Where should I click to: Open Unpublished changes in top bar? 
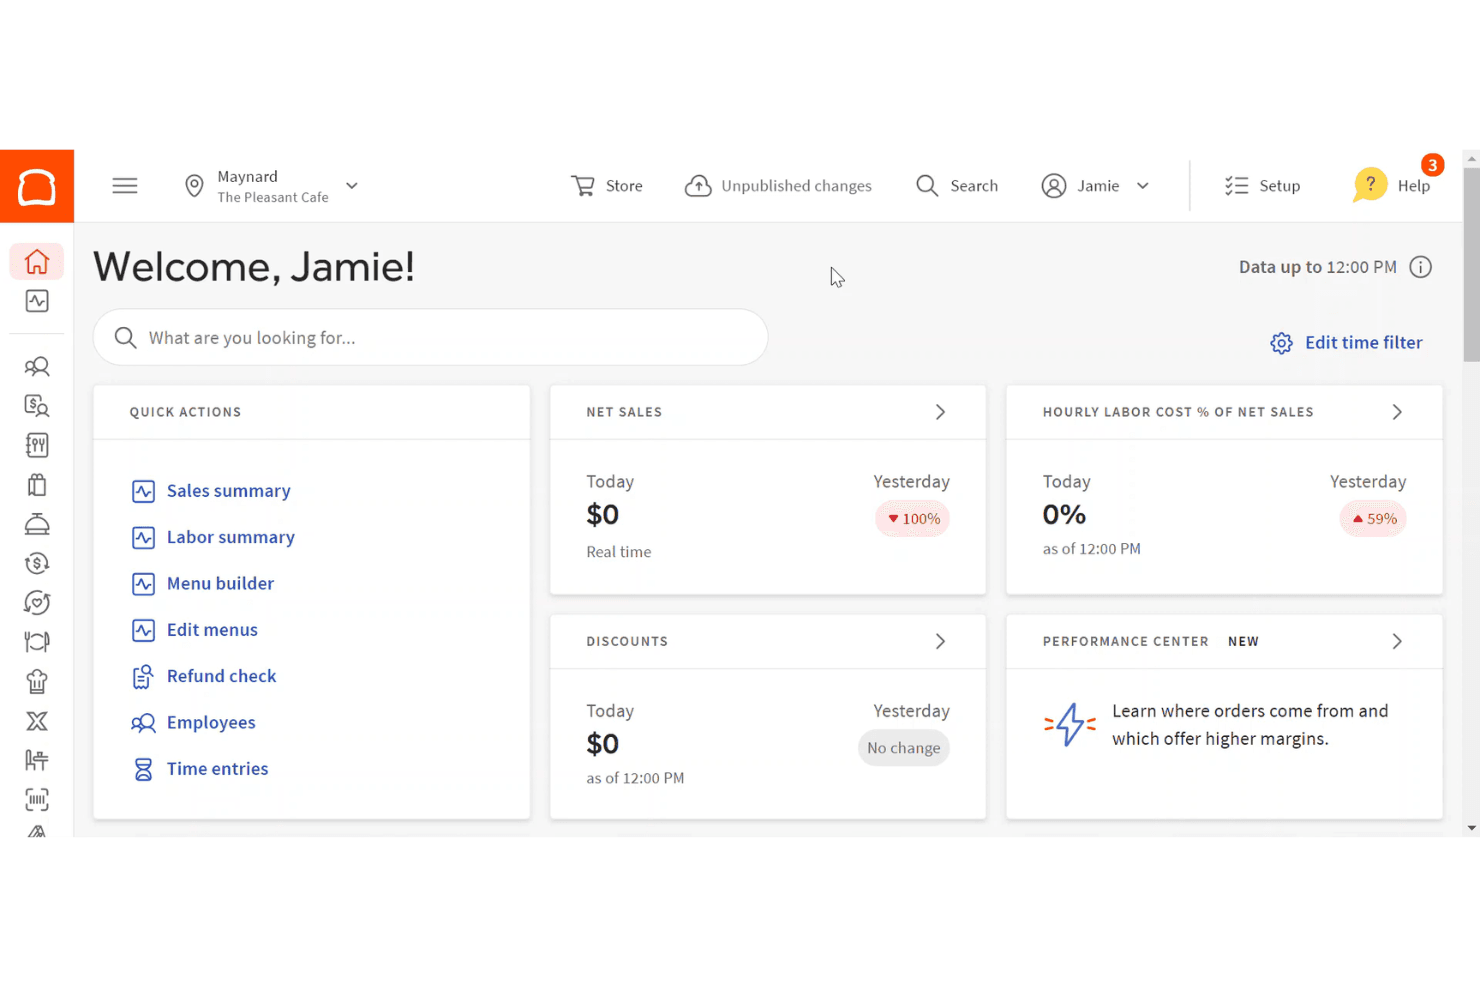tap(778, 186)
